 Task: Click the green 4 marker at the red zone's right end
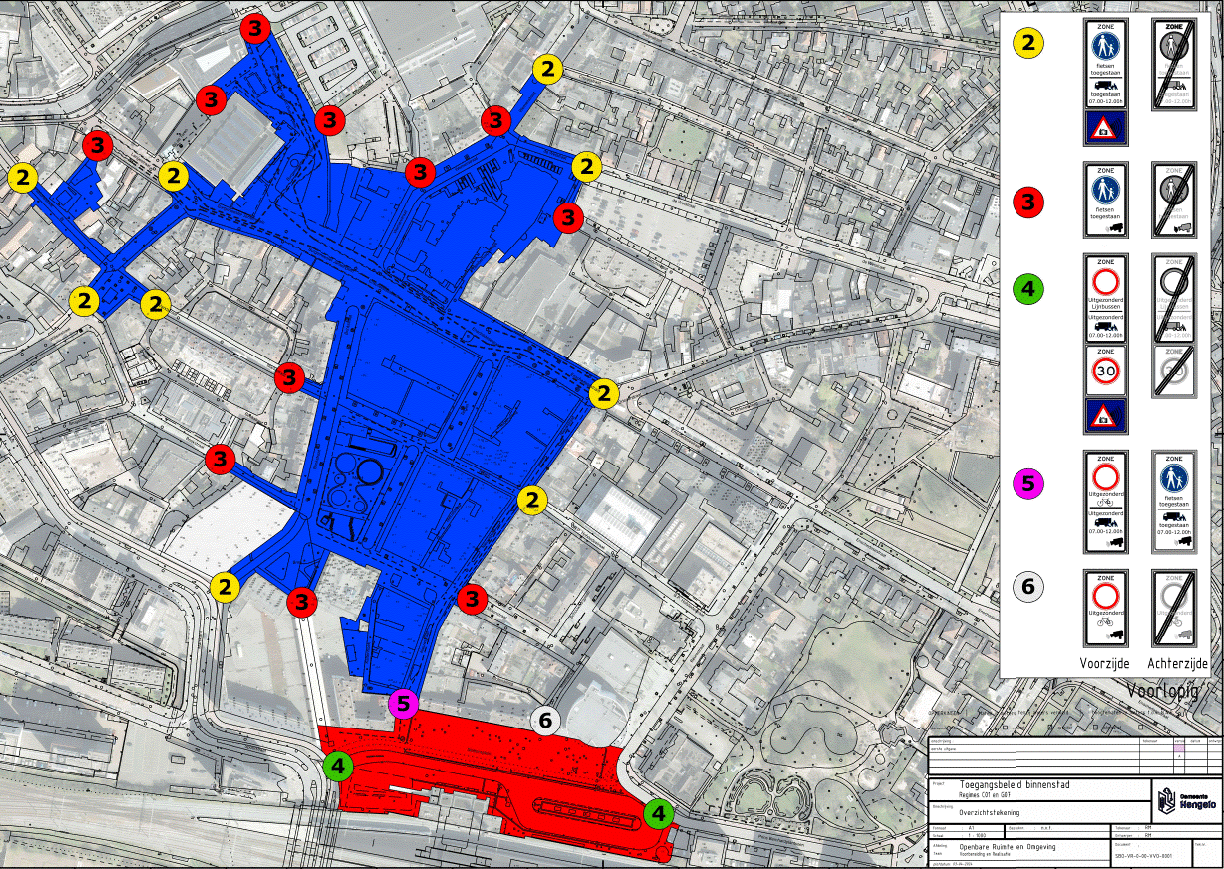click(x=658, y=814)
